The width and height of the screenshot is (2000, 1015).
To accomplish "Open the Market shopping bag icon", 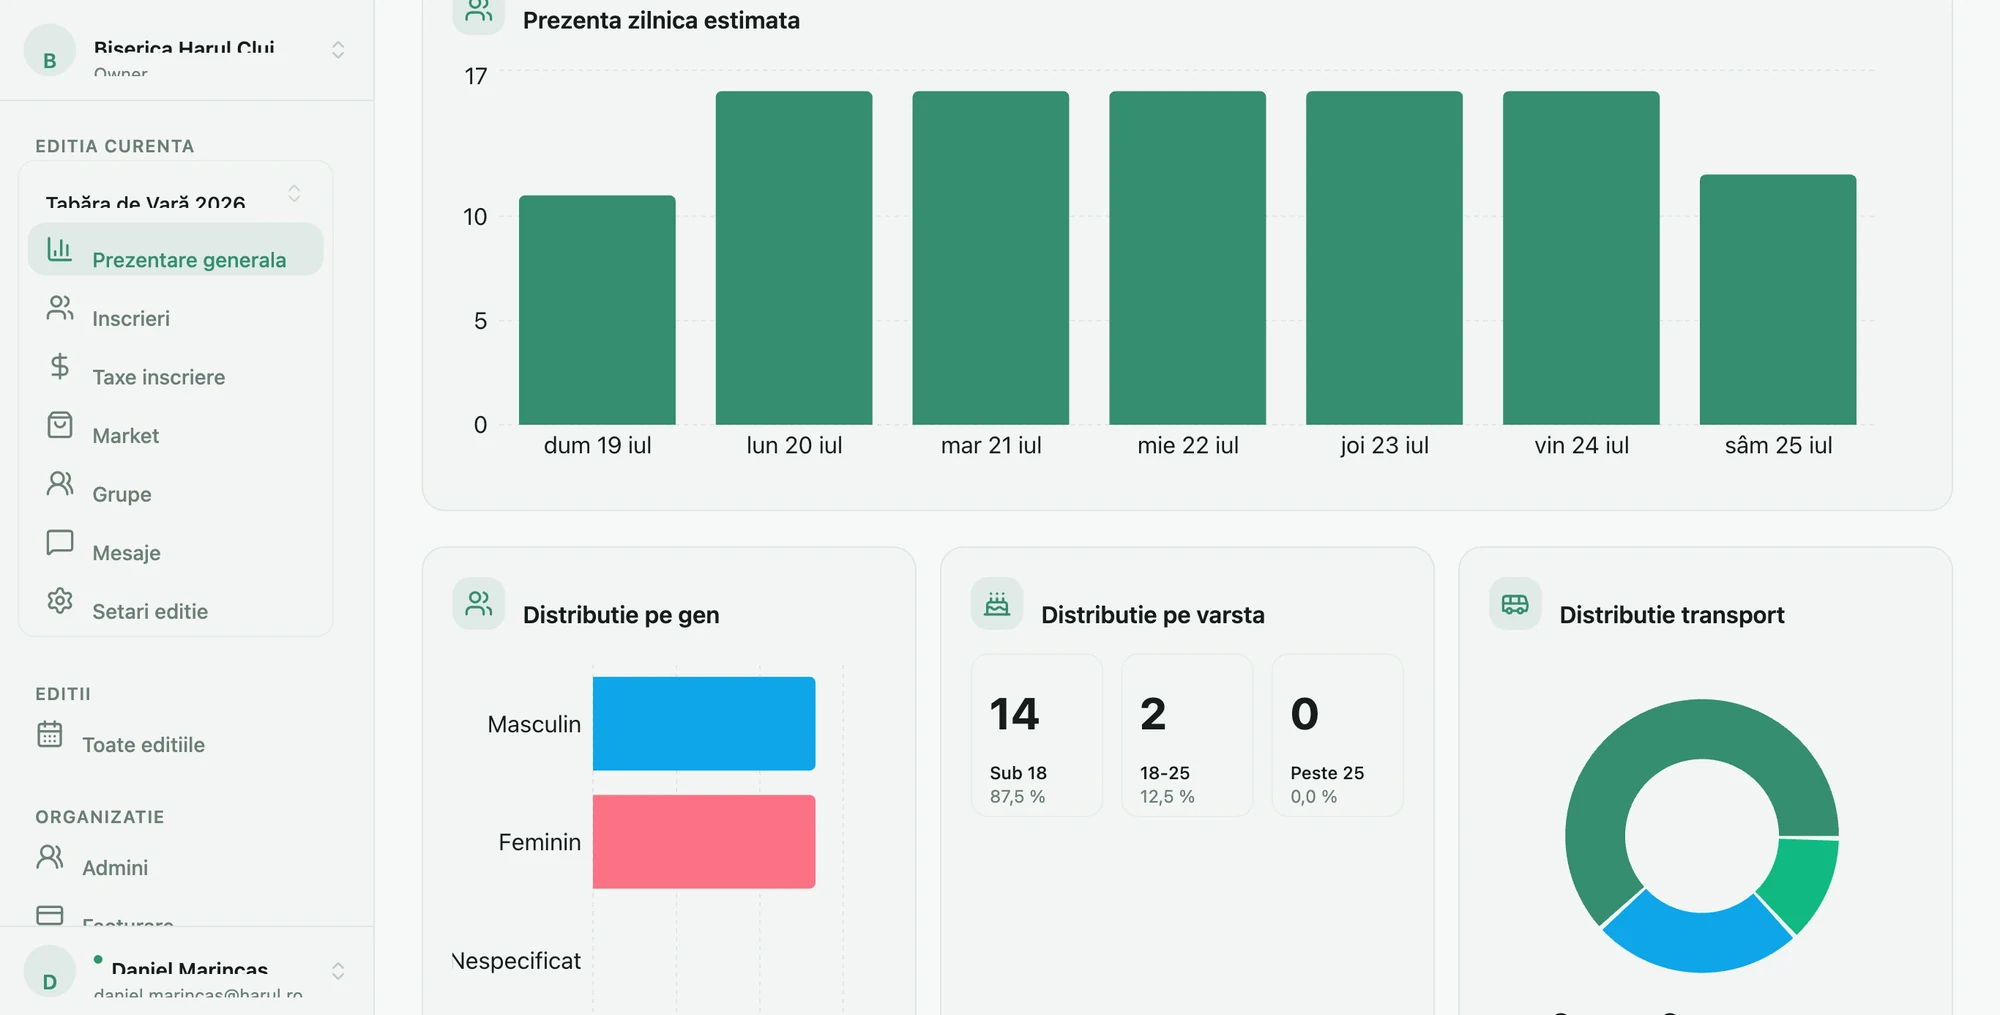I will point(60,425).
